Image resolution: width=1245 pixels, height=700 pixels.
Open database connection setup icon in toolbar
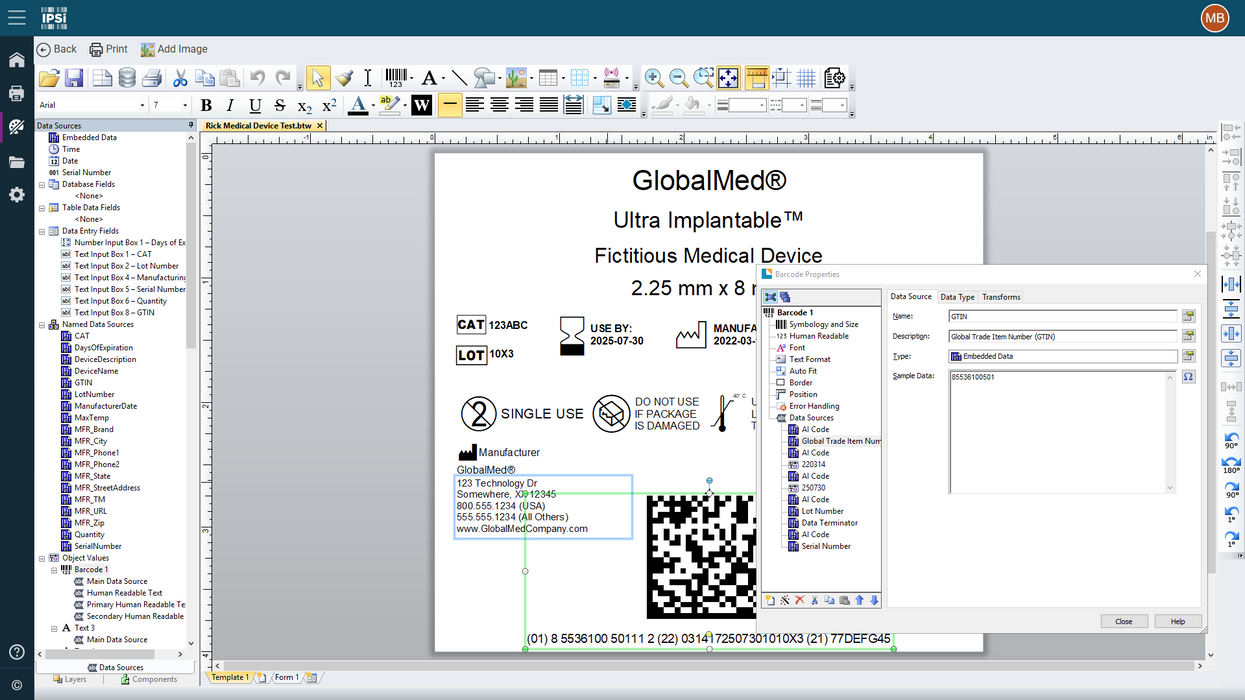(127, 78)
